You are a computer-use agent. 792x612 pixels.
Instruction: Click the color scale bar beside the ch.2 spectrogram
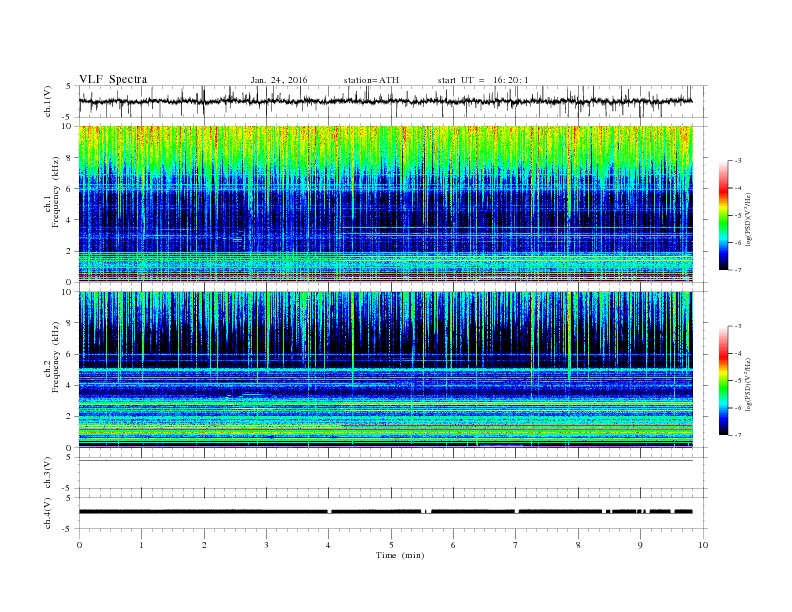click(724, 381)
